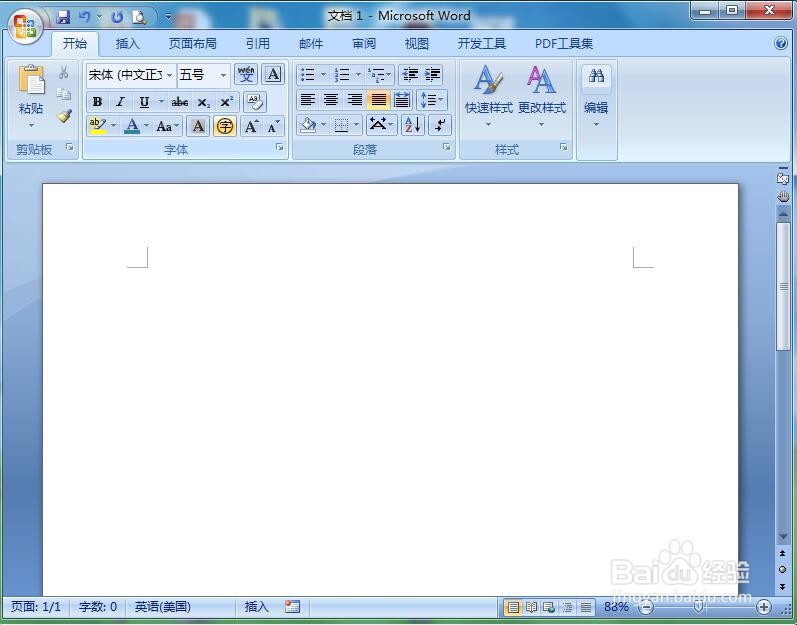The image size is (797, 625).
Task: Open the Office button menu
Action: (25, 25)
